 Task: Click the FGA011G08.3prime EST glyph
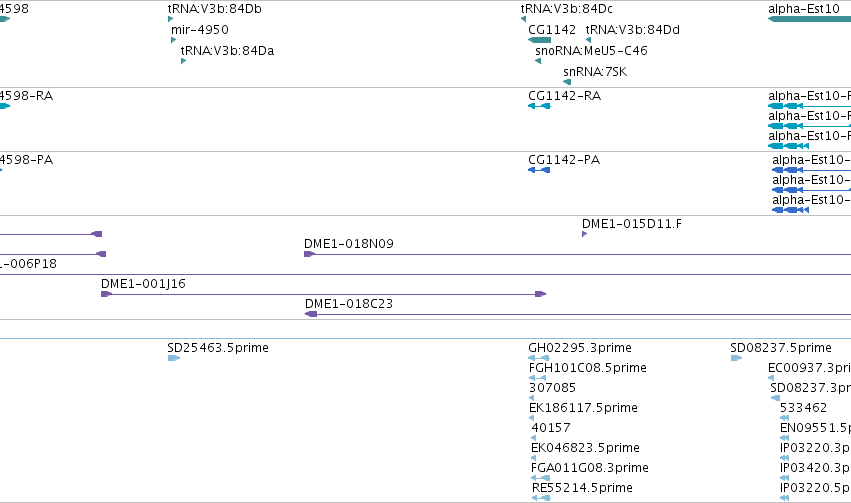(x=541, y=478)
